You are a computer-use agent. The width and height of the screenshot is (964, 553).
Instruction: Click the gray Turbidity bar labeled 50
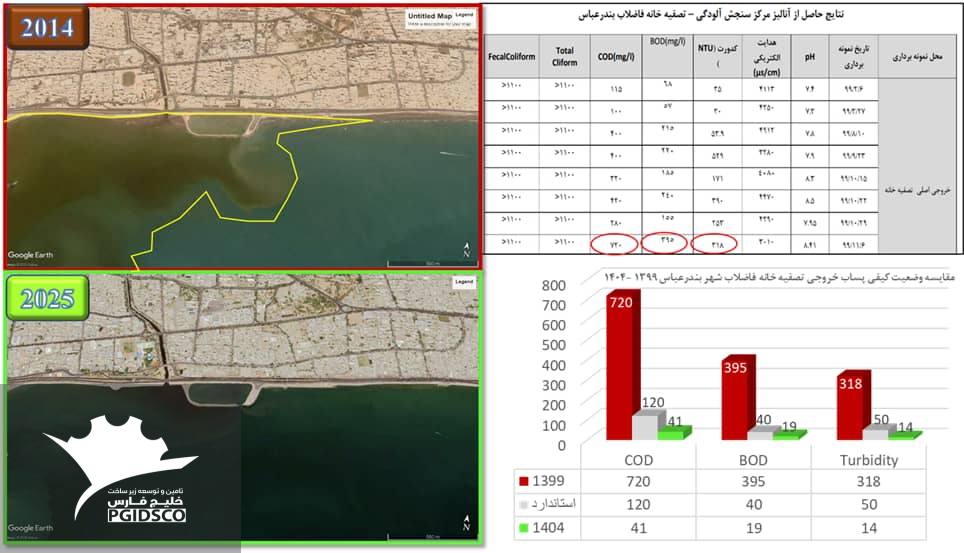878,432
